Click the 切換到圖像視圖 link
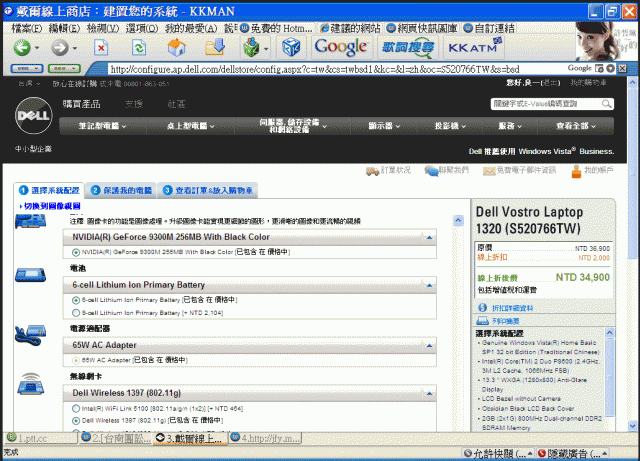Image resolution: width=640 pixels, height=461 pixels. (x=50, y=206)
